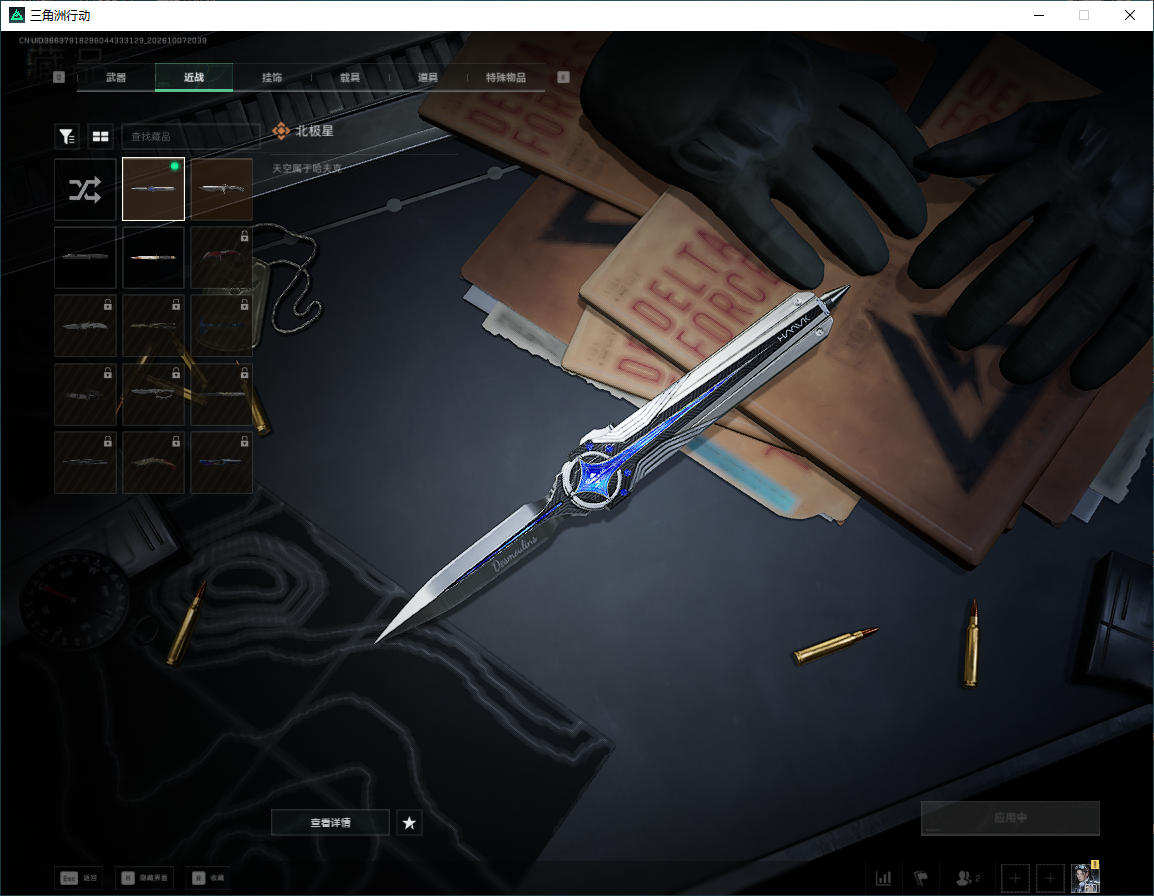The height and width of the screenshot is (896, 1154).
Task: Select the locked blue knife in the last row
Action: pos(222,462)
